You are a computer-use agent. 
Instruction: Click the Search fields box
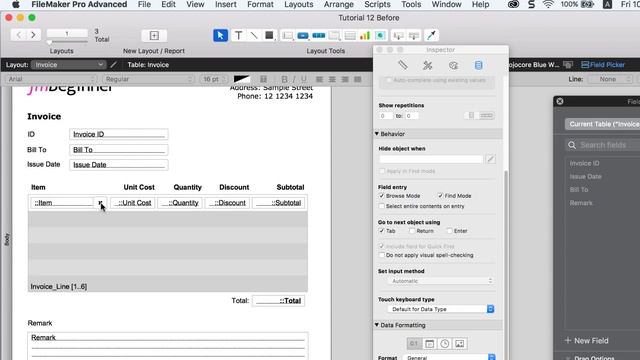602,145
